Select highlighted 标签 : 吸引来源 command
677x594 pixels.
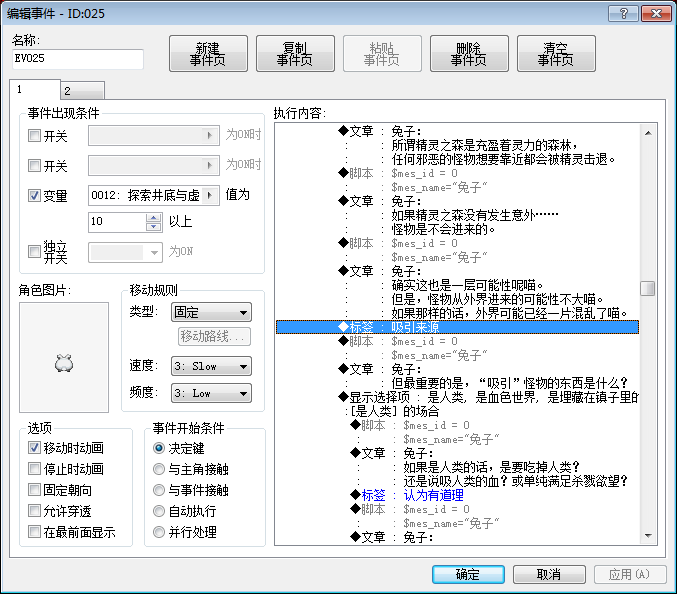pos(457,327)
